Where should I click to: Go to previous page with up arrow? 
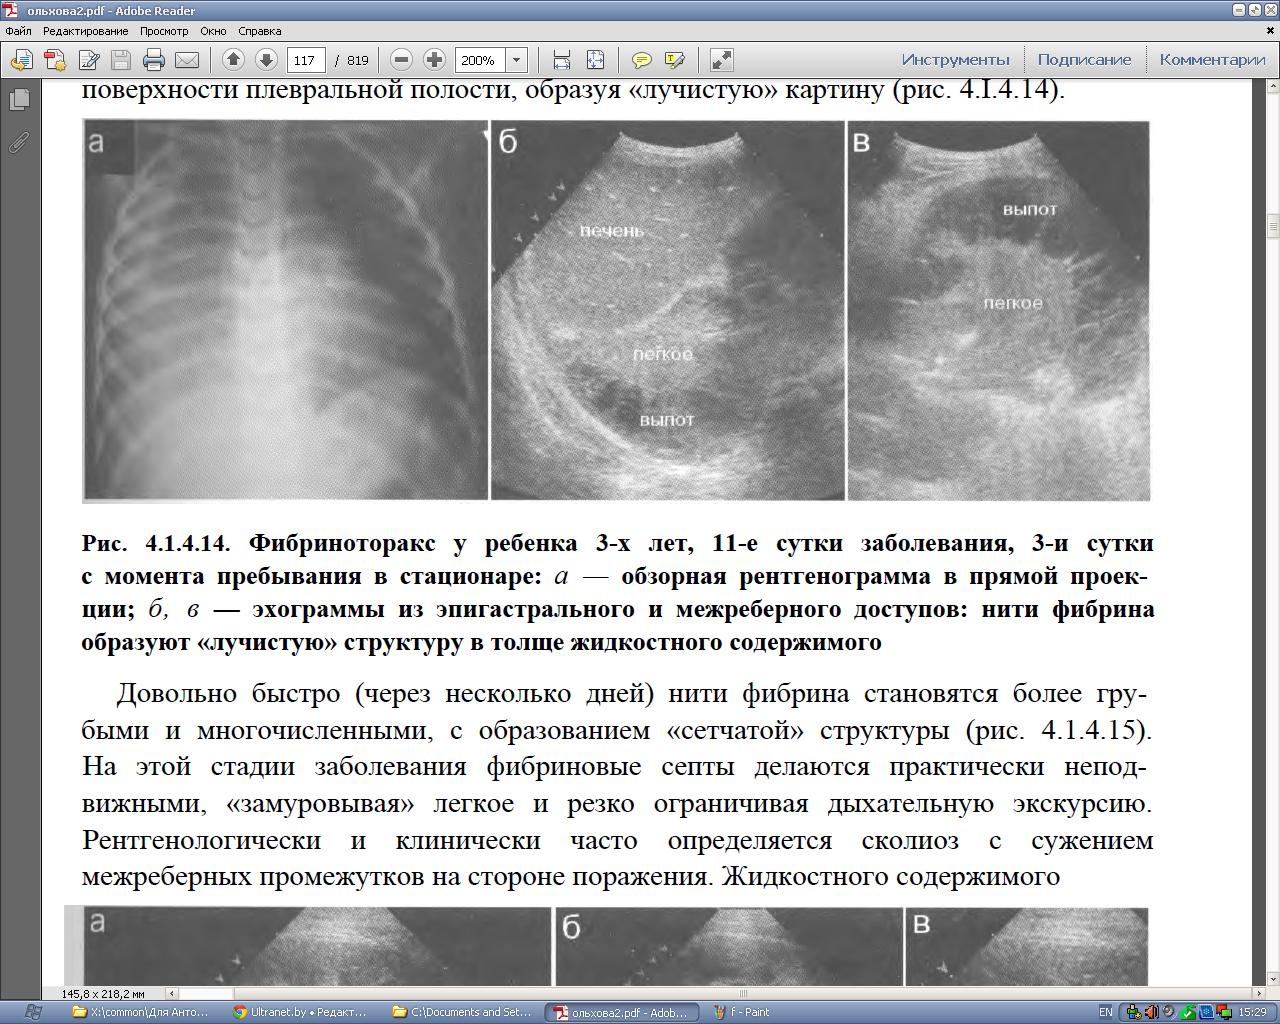(x=233, y=60)
